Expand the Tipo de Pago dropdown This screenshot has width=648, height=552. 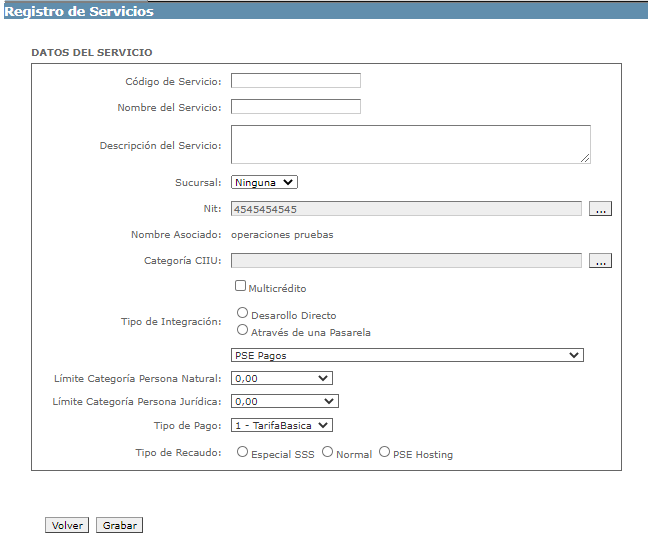(282, 425)
